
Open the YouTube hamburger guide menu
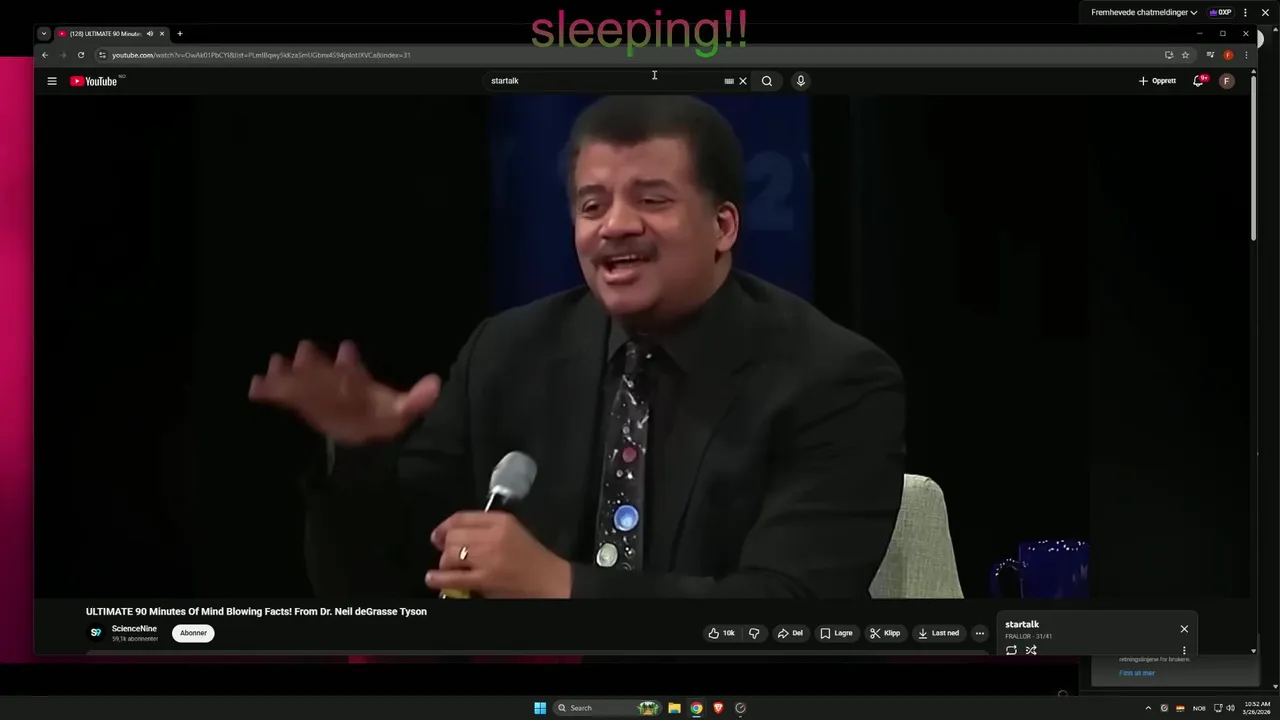(52, 81)
